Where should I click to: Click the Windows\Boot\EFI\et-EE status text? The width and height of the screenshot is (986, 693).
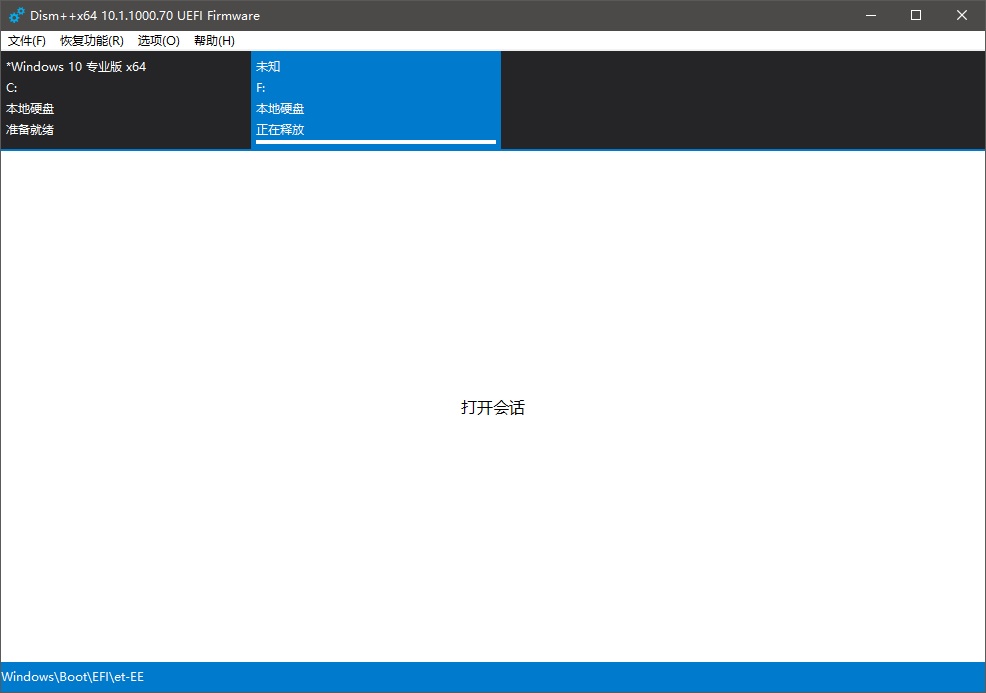click(73, 677)
